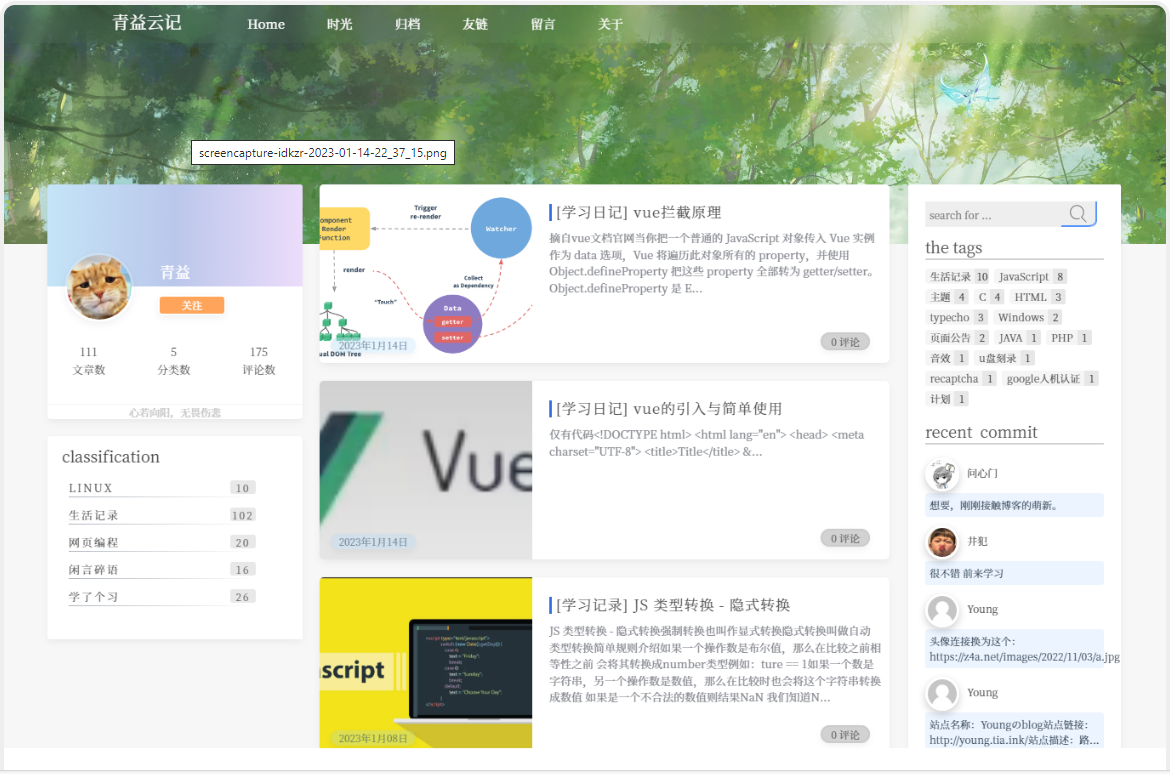
Task: Select the recaptcha tag
Action: [962, 378]
